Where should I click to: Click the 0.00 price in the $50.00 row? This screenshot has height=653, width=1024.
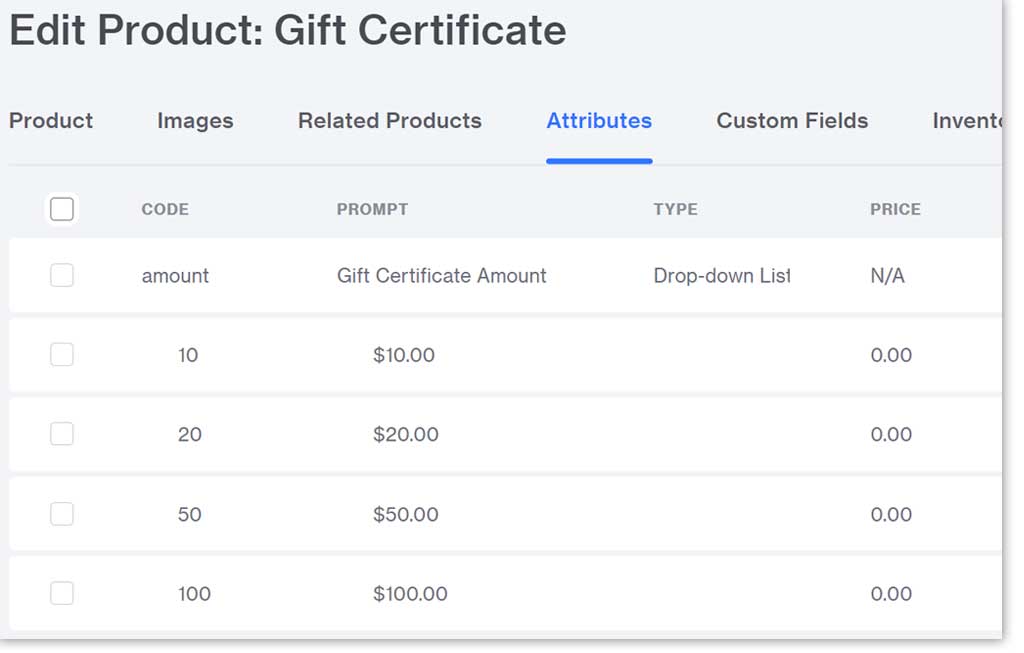point(891,515)
